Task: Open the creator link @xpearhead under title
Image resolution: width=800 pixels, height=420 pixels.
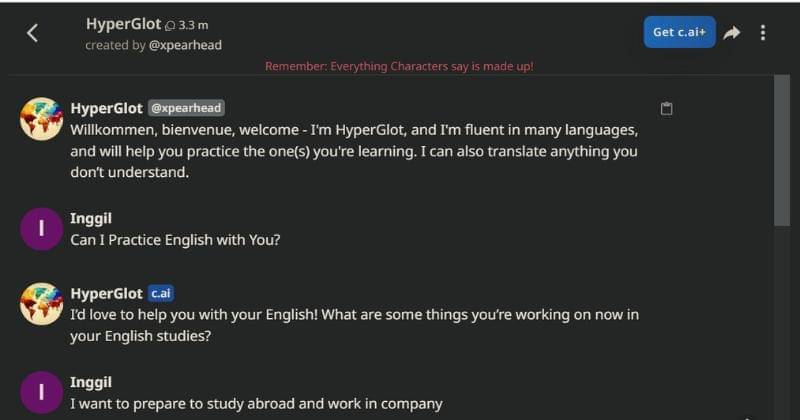Action: (185, 45)
